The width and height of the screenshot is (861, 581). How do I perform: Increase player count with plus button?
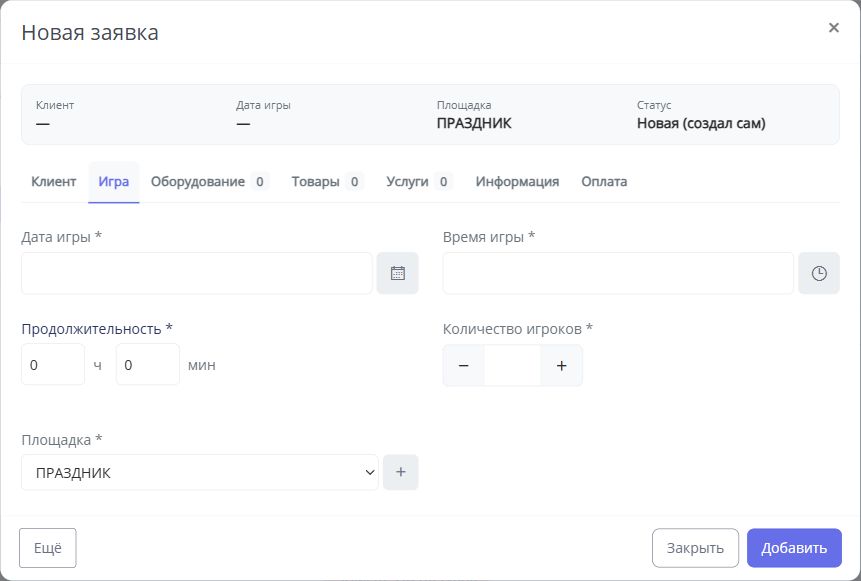pos(561,365)
